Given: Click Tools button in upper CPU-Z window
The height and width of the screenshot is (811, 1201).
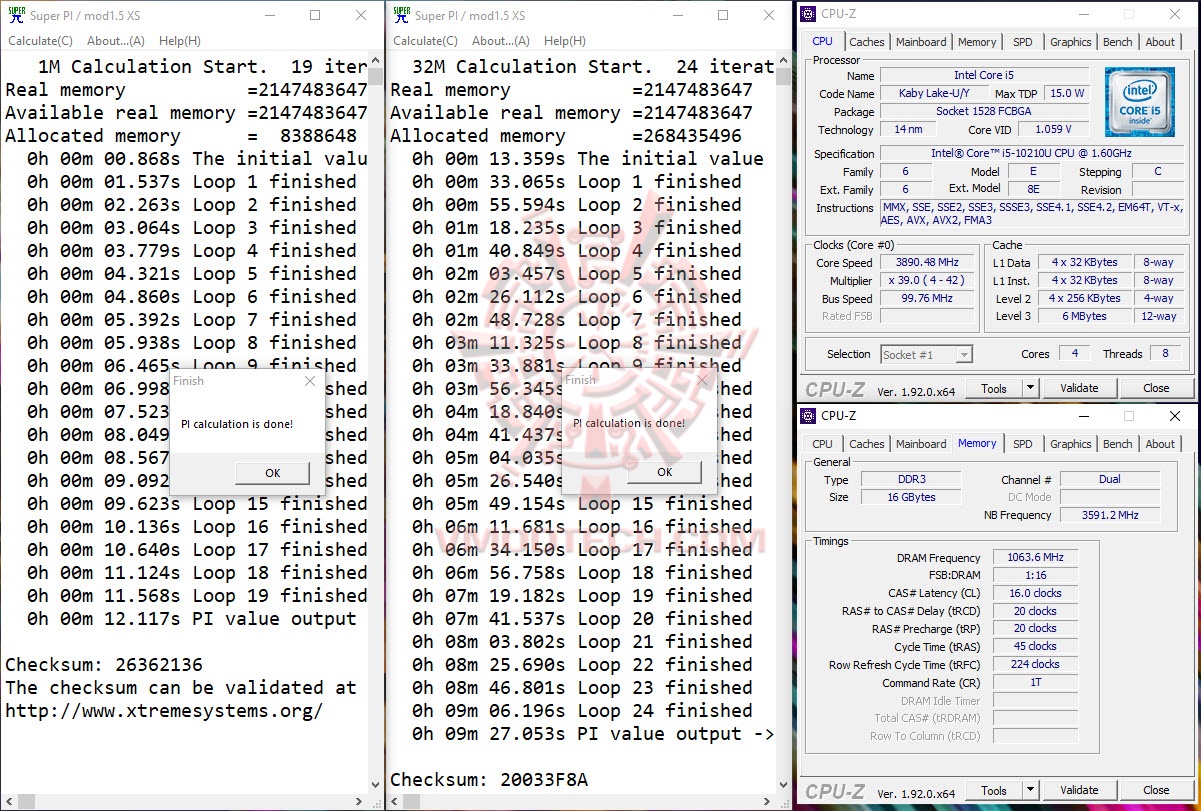Looking at the screenshot, I should click(x=994, y=388).
